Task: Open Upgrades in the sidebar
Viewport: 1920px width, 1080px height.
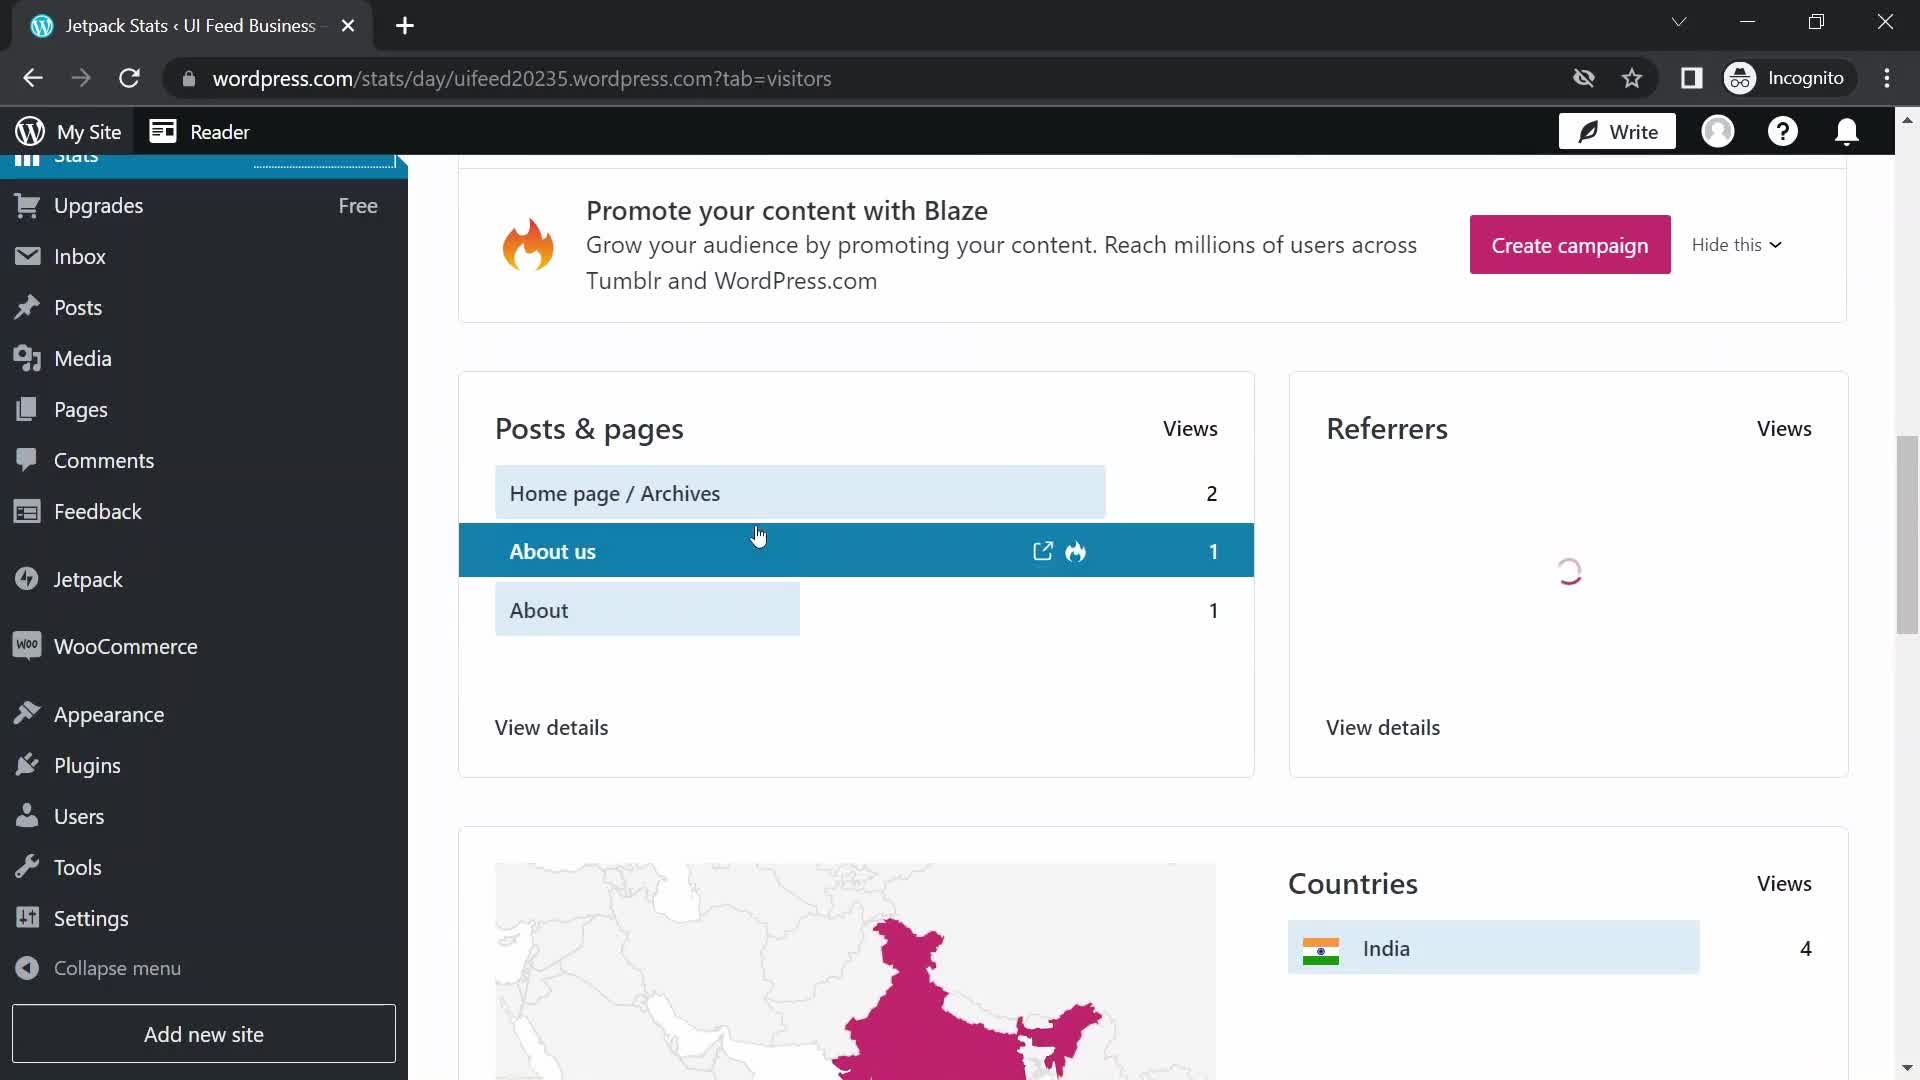Action: tap(204, 206)
